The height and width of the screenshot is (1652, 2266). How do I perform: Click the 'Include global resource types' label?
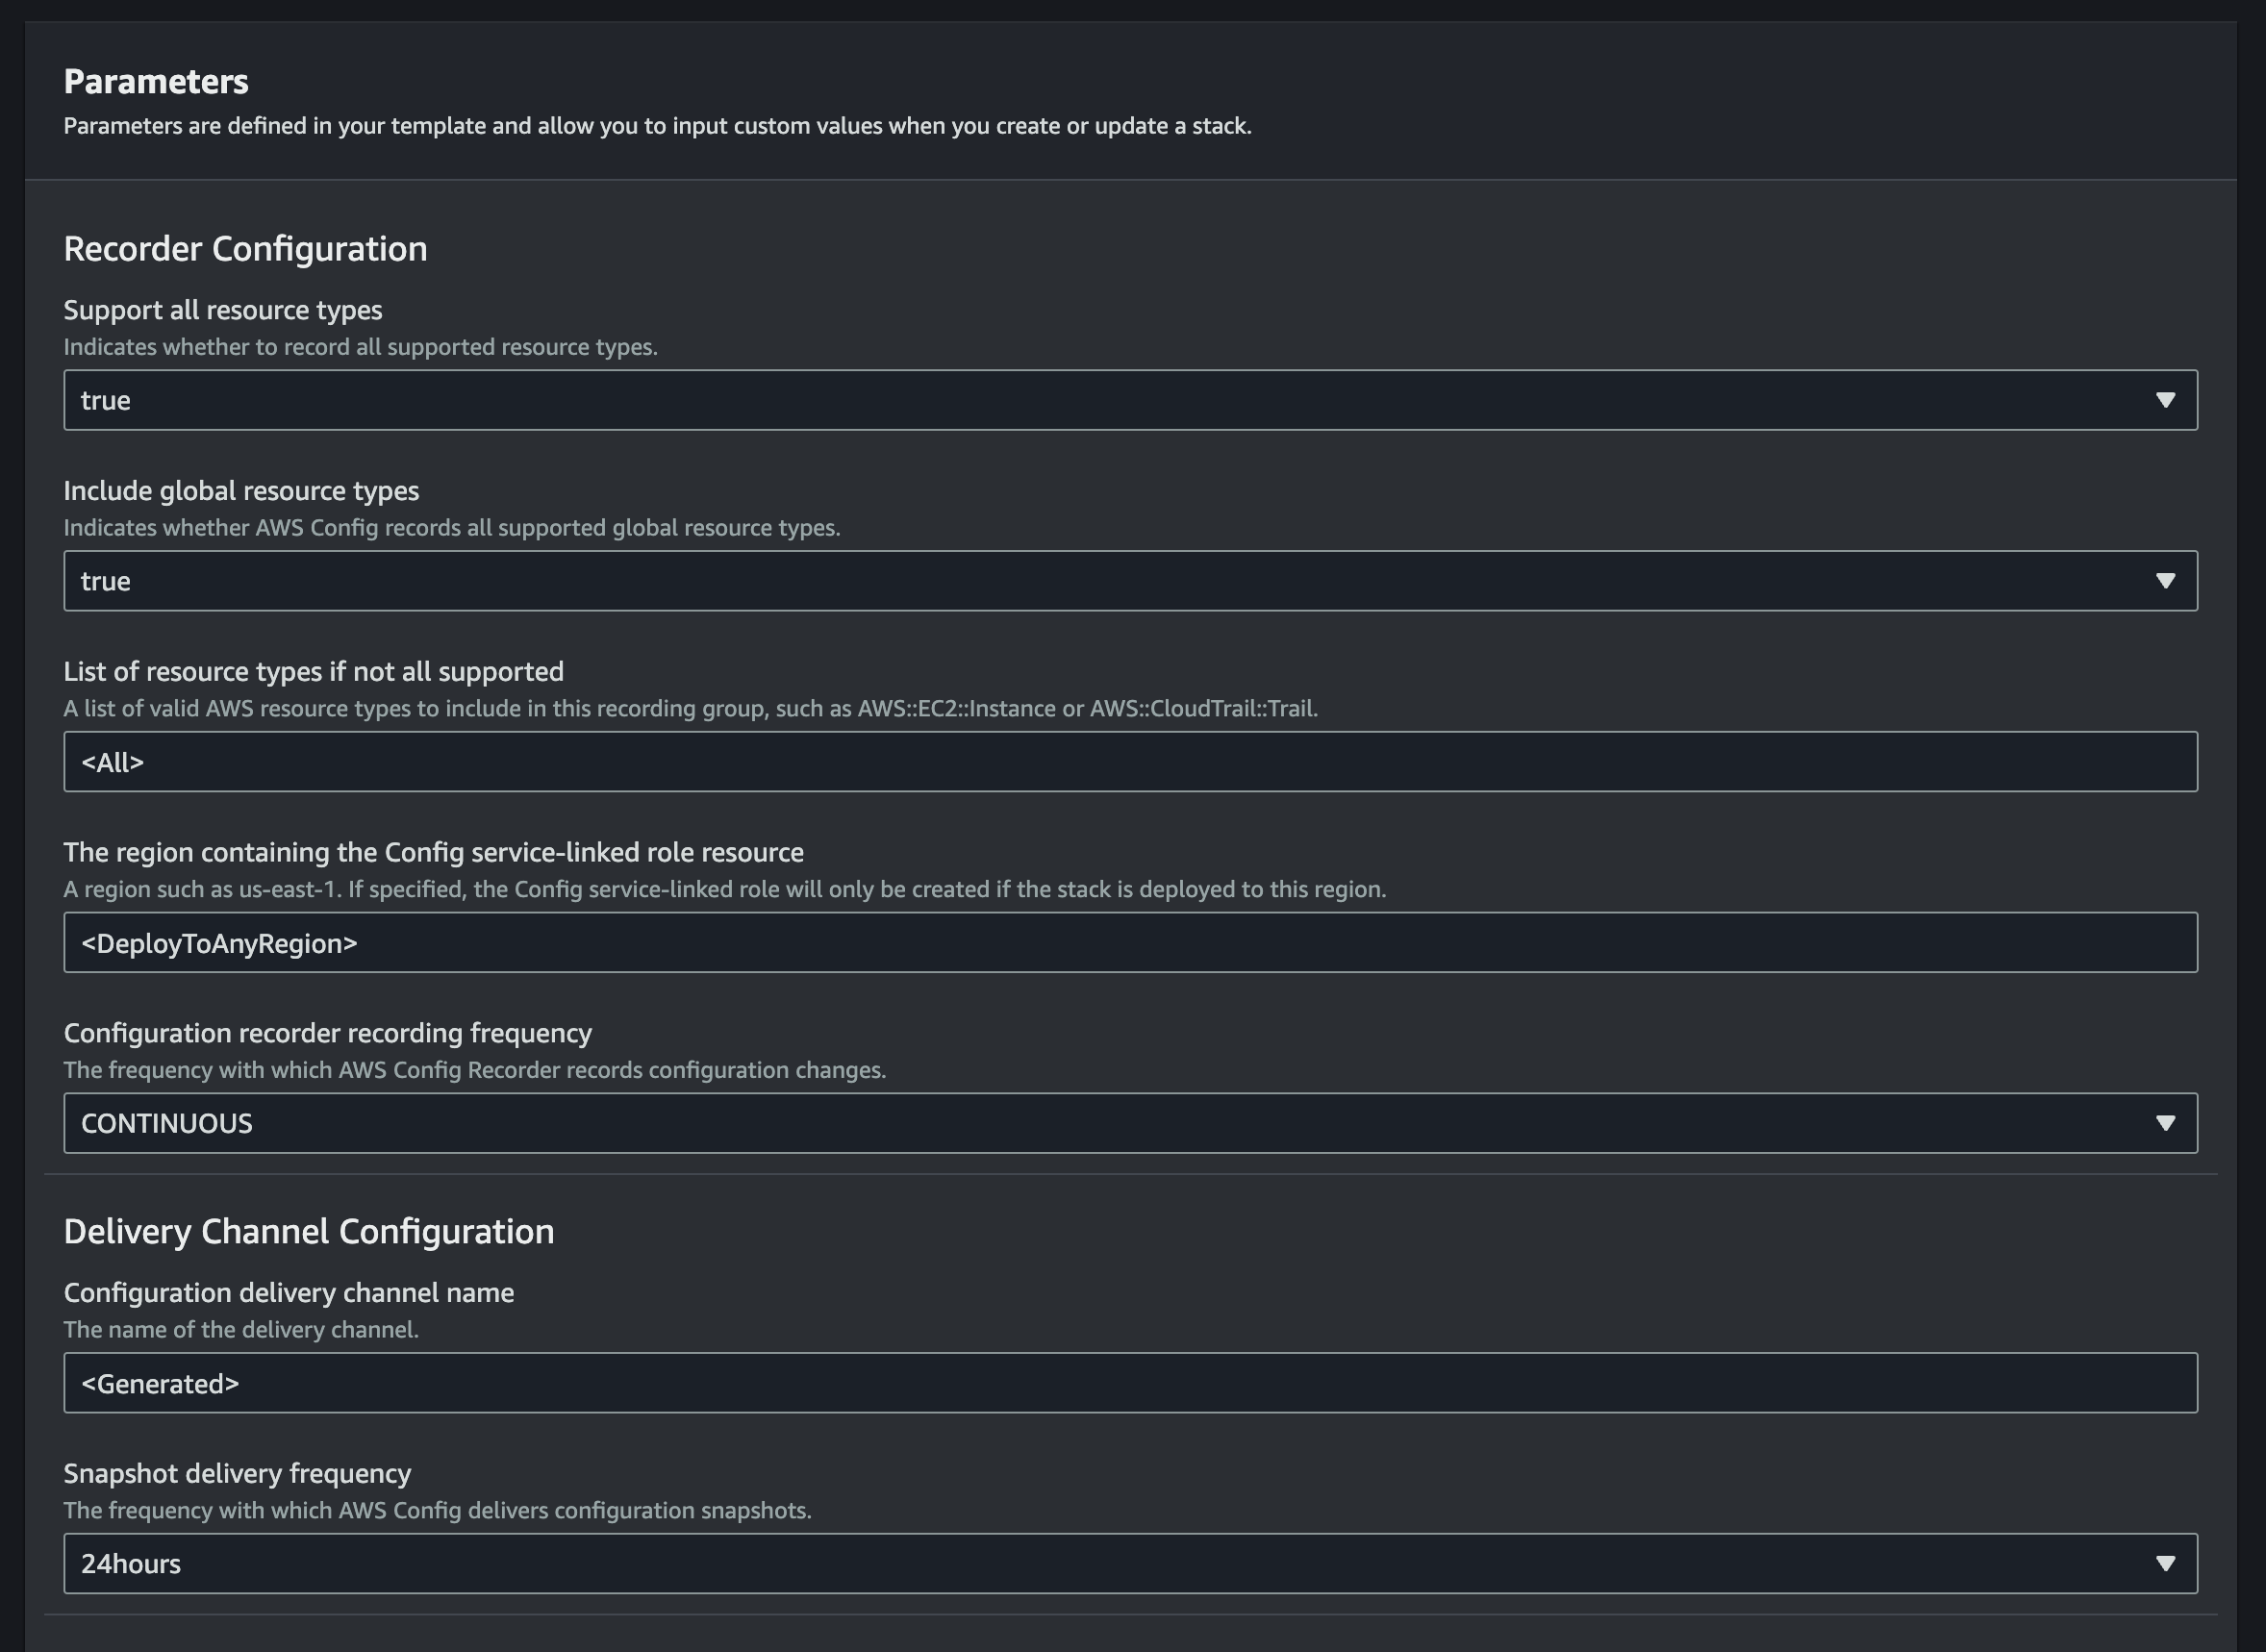(x=241, y=491)
